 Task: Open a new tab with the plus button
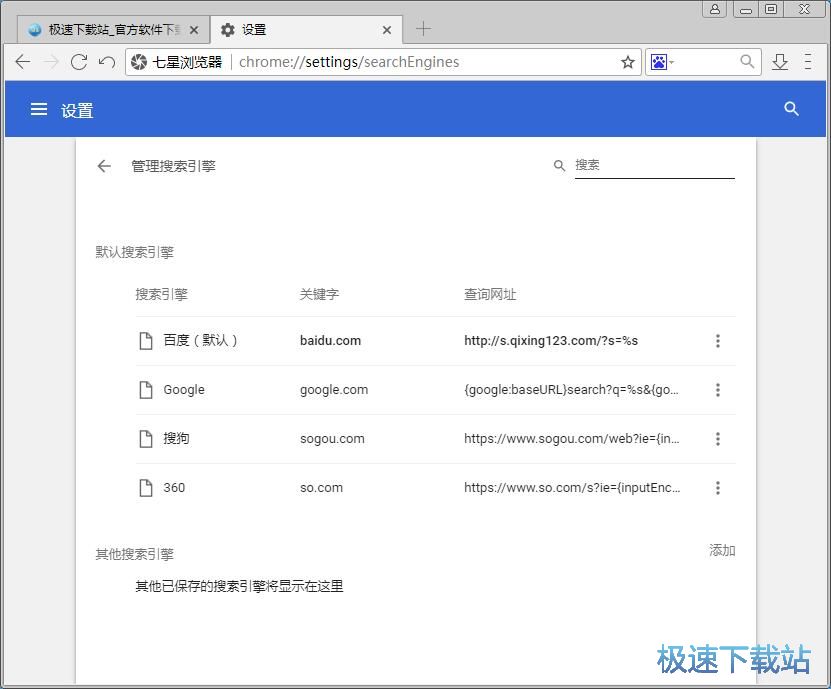pos(423,29)
